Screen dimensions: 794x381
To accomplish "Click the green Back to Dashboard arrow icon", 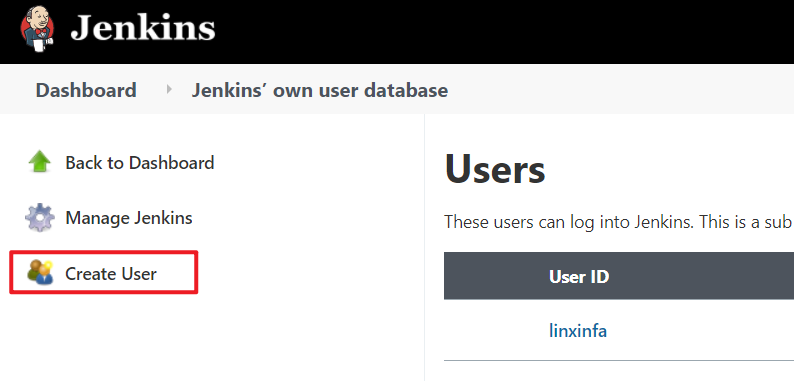I will click(x=39, y=163).
